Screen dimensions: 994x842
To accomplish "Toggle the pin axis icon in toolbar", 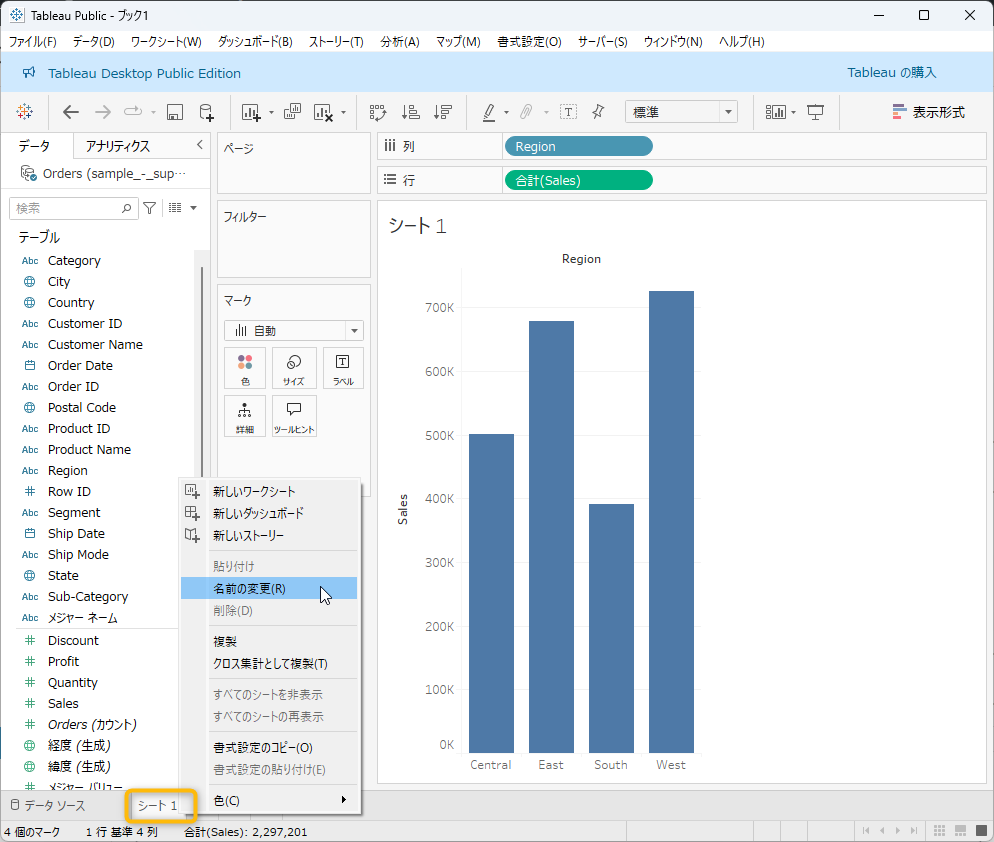I will pyautogui.click(x=598, y=112).
